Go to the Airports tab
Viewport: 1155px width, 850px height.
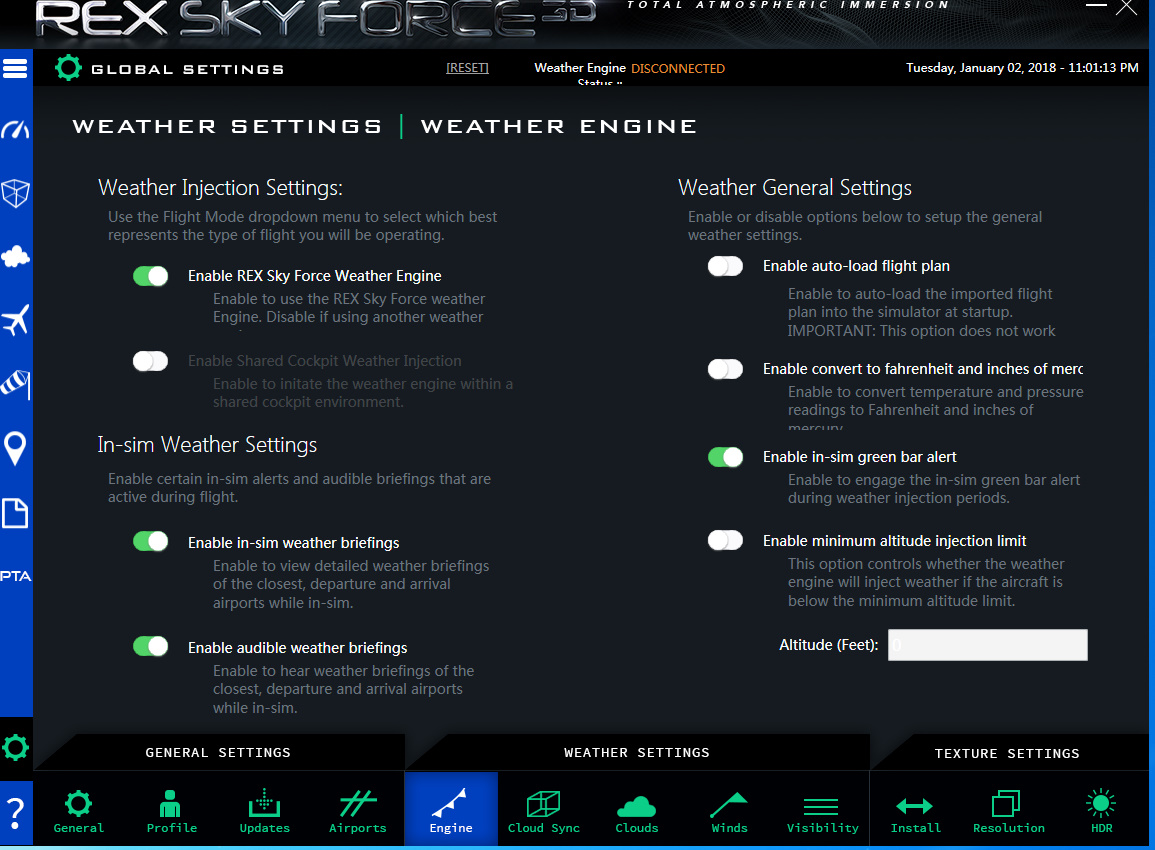[x=358, y=812]
